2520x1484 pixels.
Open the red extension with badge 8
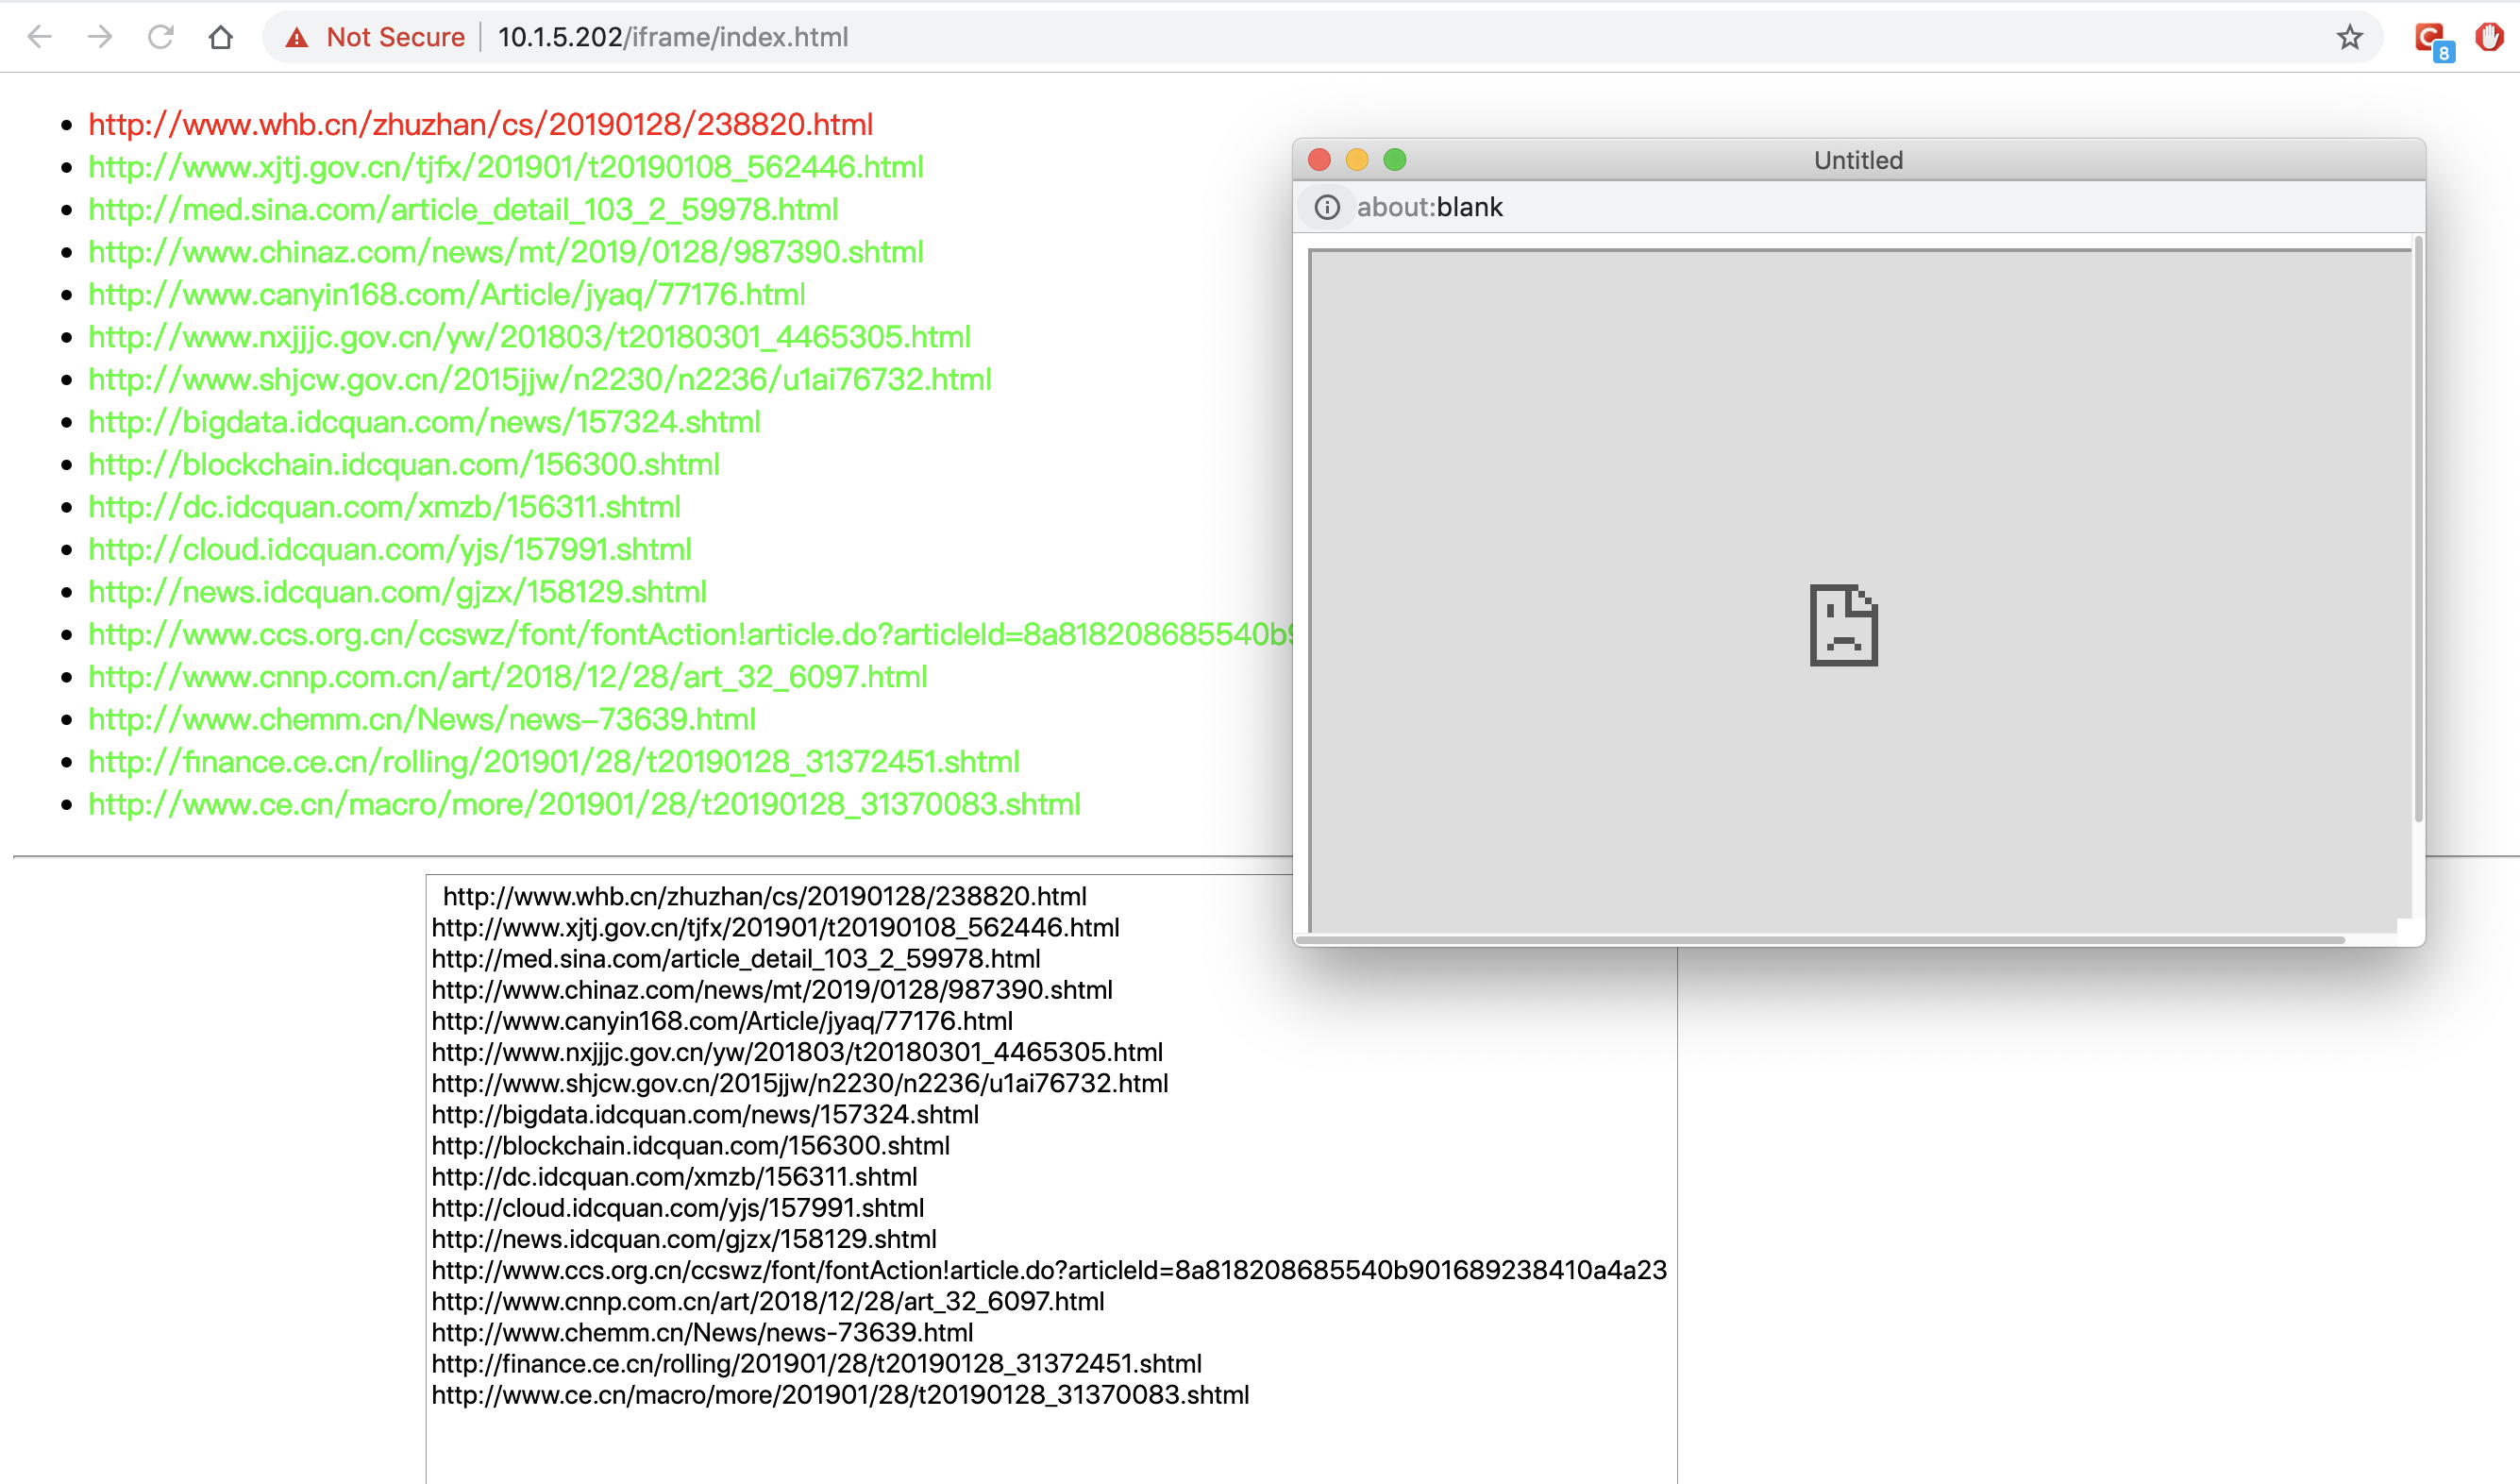[x=2430, y=39]
